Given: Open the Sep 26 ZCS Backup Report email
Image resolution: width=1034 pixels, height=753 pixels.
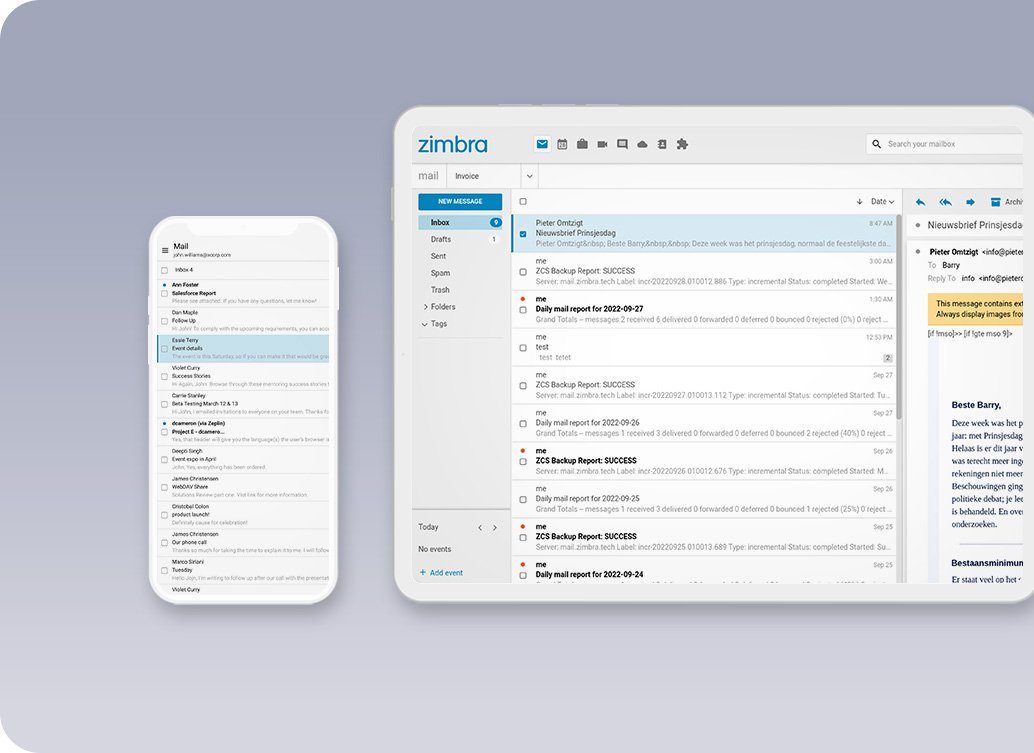Looking at the screenshot, I should [x=704, y=462].
